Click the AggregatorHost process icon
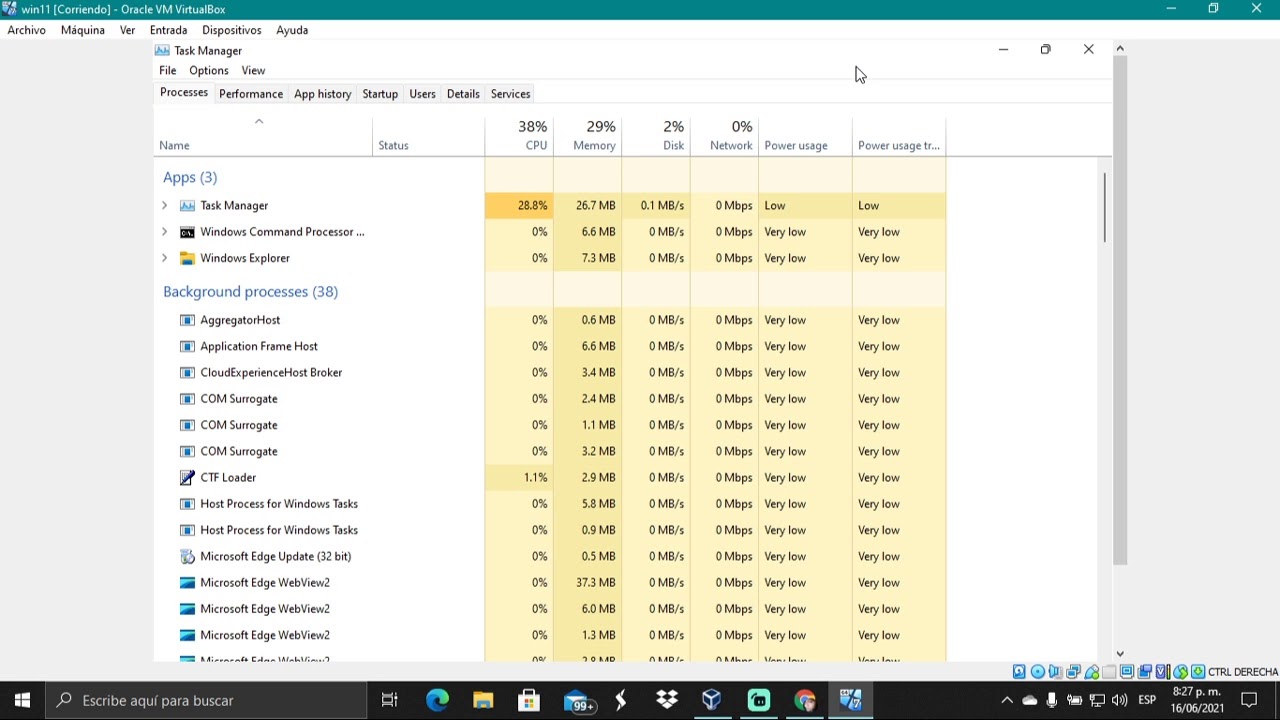Viewport: 1280px width, 720px height. tap(187, 320)
